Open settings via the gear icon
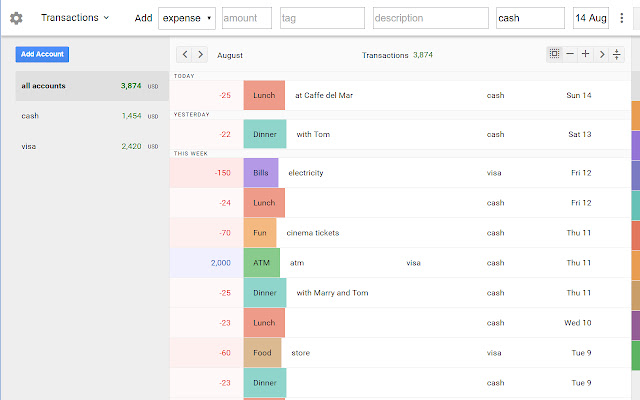The height and width of the screenshot is (400, 640). pos(16,18)
